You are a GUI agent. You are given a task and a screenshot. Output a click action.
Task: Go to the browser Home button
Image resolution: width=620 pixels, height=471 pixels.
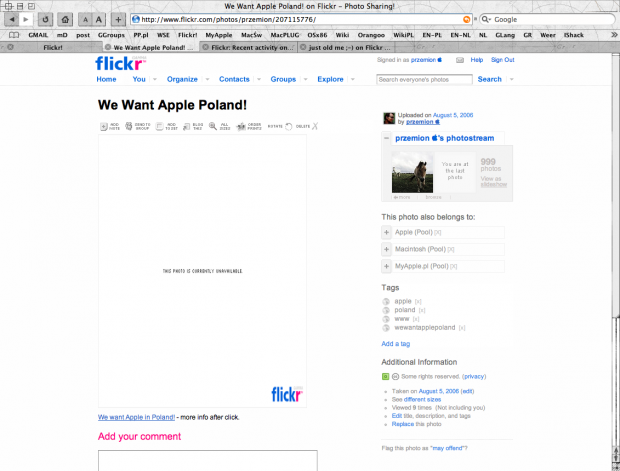[x=65, y=19]
